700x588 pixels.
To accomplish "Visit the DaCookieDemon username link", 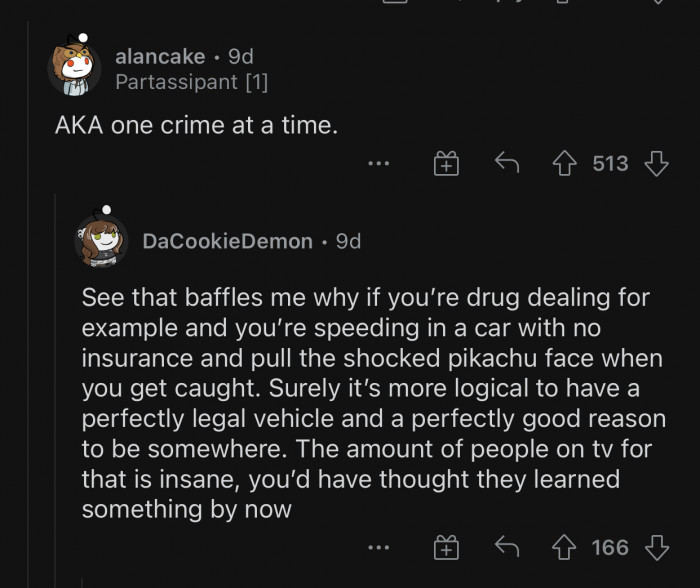I will (227, 241).
